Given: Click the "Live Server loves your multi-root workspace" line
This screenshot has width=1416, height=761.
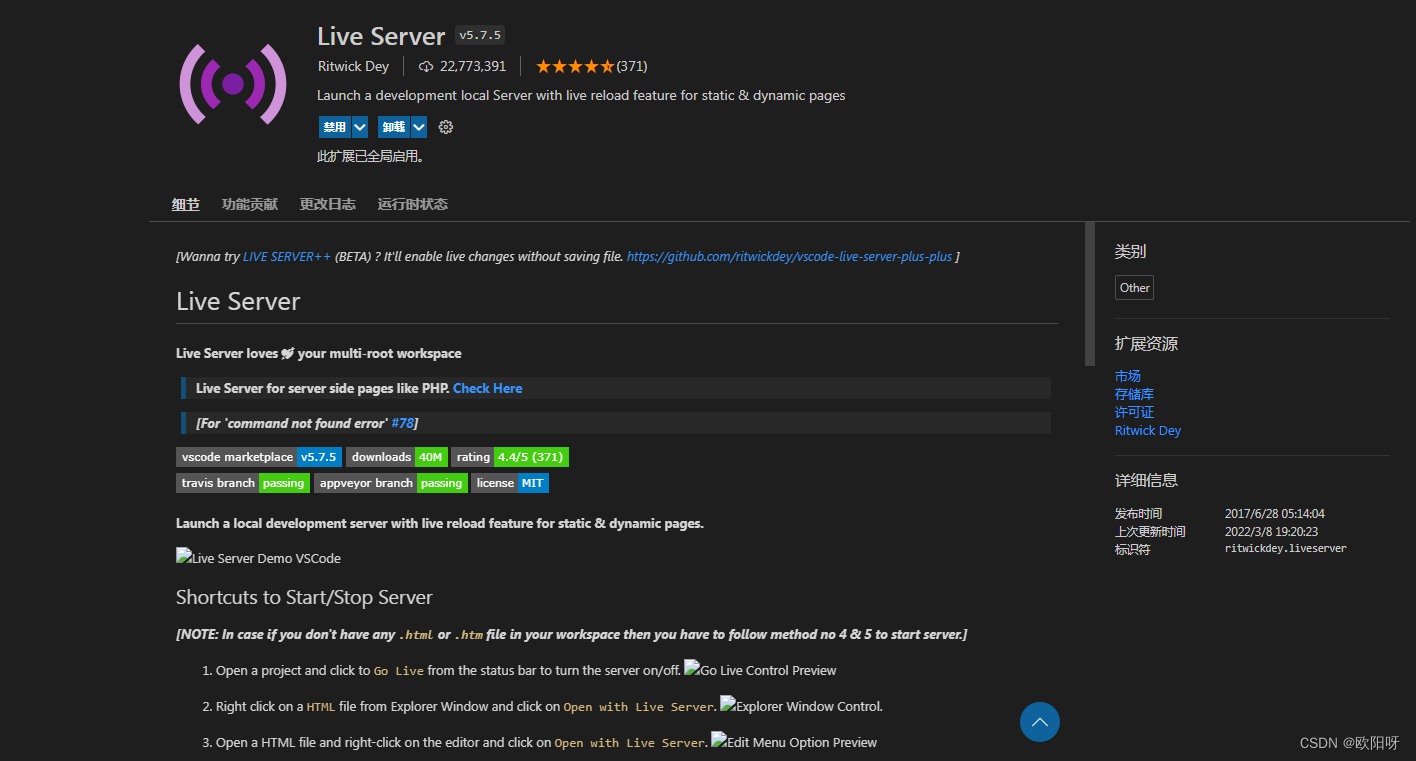Looking at the screenshot, I should 319,353.
